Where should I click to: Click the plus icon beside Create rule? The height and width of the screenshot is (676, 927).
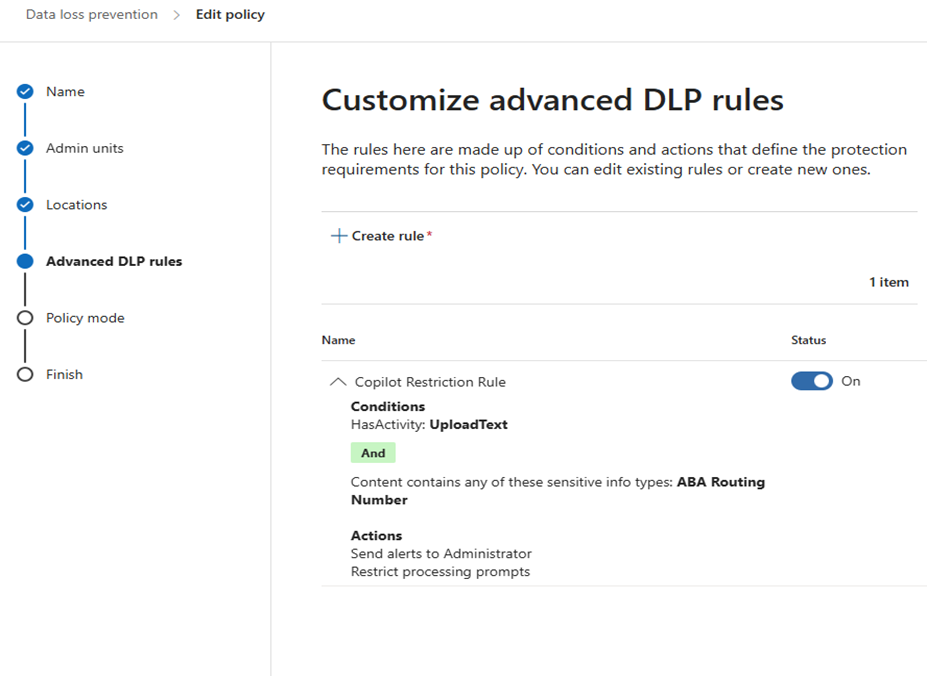pyautogui.click(x=339, y=236)
